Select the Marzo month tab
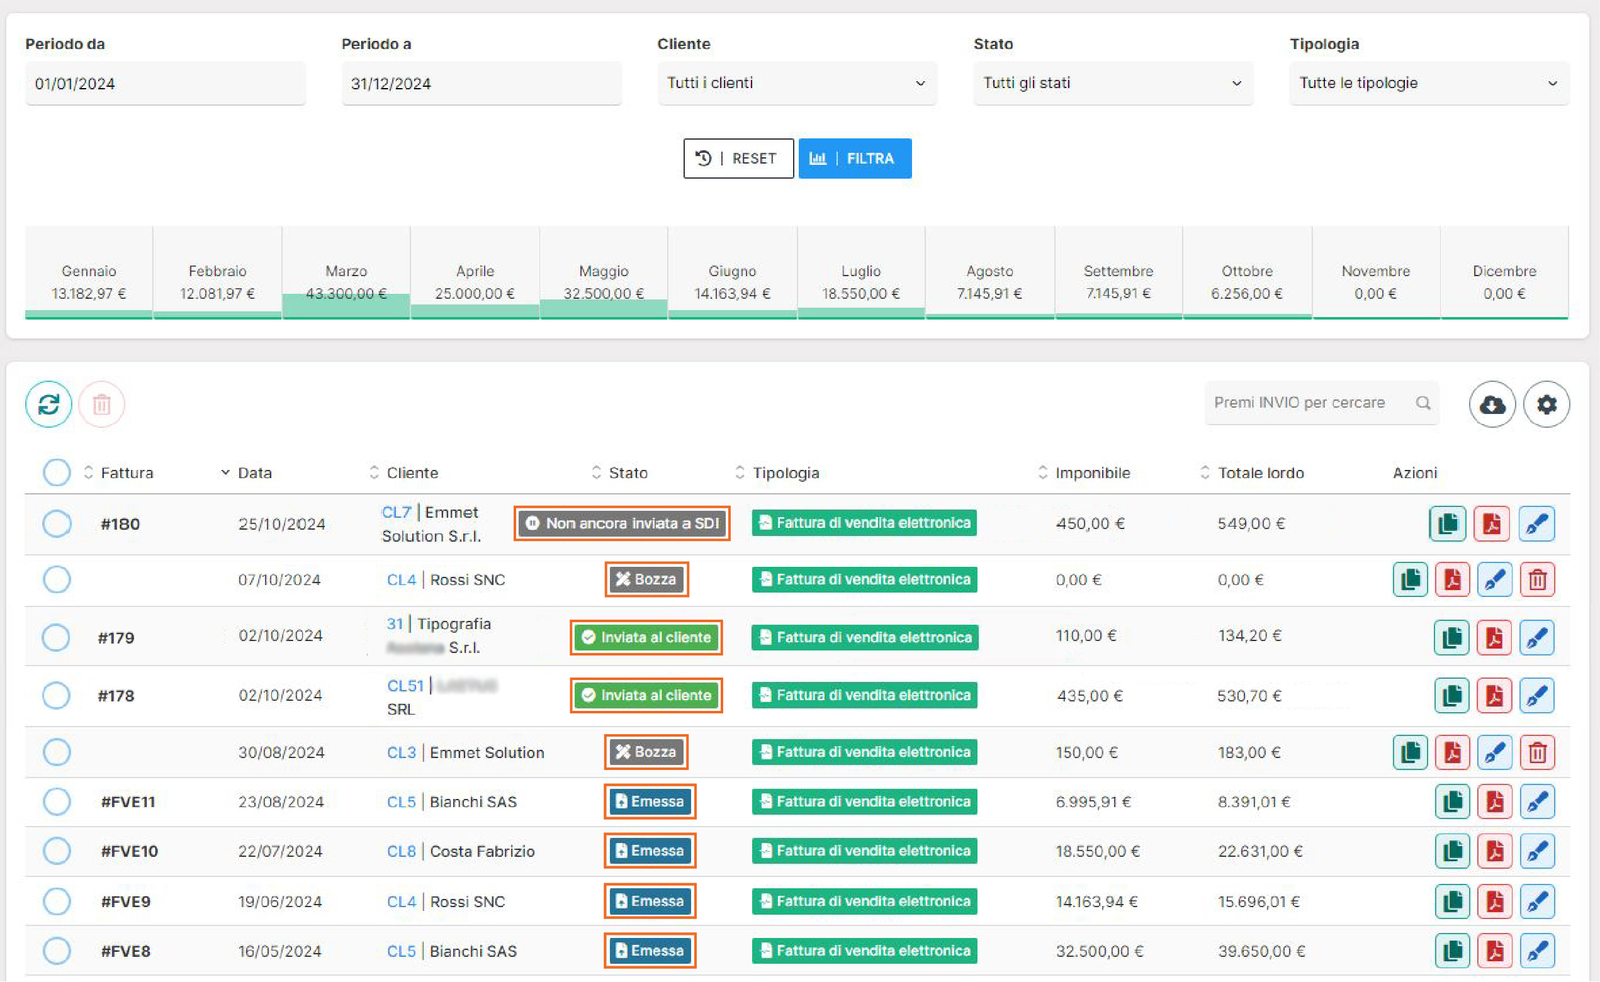Image resolution: width=1600 pixels, height=982 pixels. 346,283
